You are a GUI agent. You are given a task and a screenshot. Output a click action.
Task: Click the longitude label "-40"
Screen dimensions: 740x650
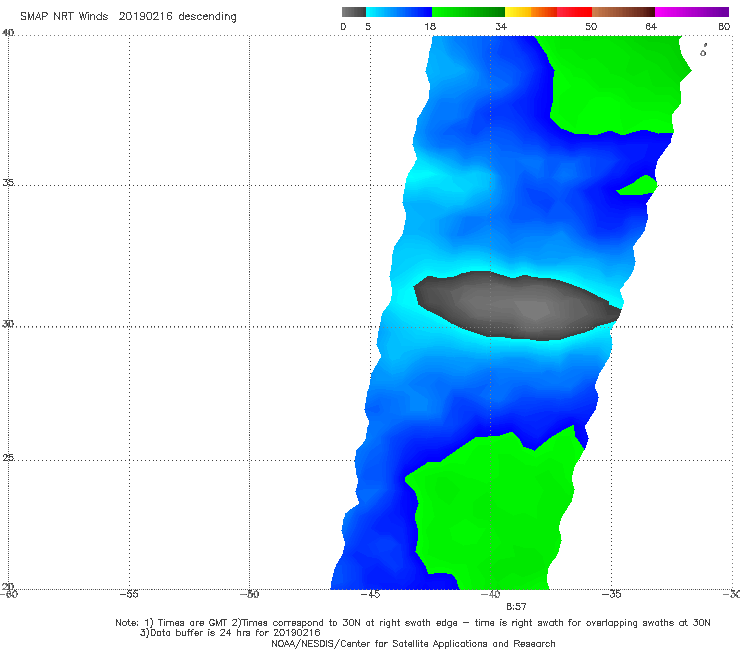point(490,594)
